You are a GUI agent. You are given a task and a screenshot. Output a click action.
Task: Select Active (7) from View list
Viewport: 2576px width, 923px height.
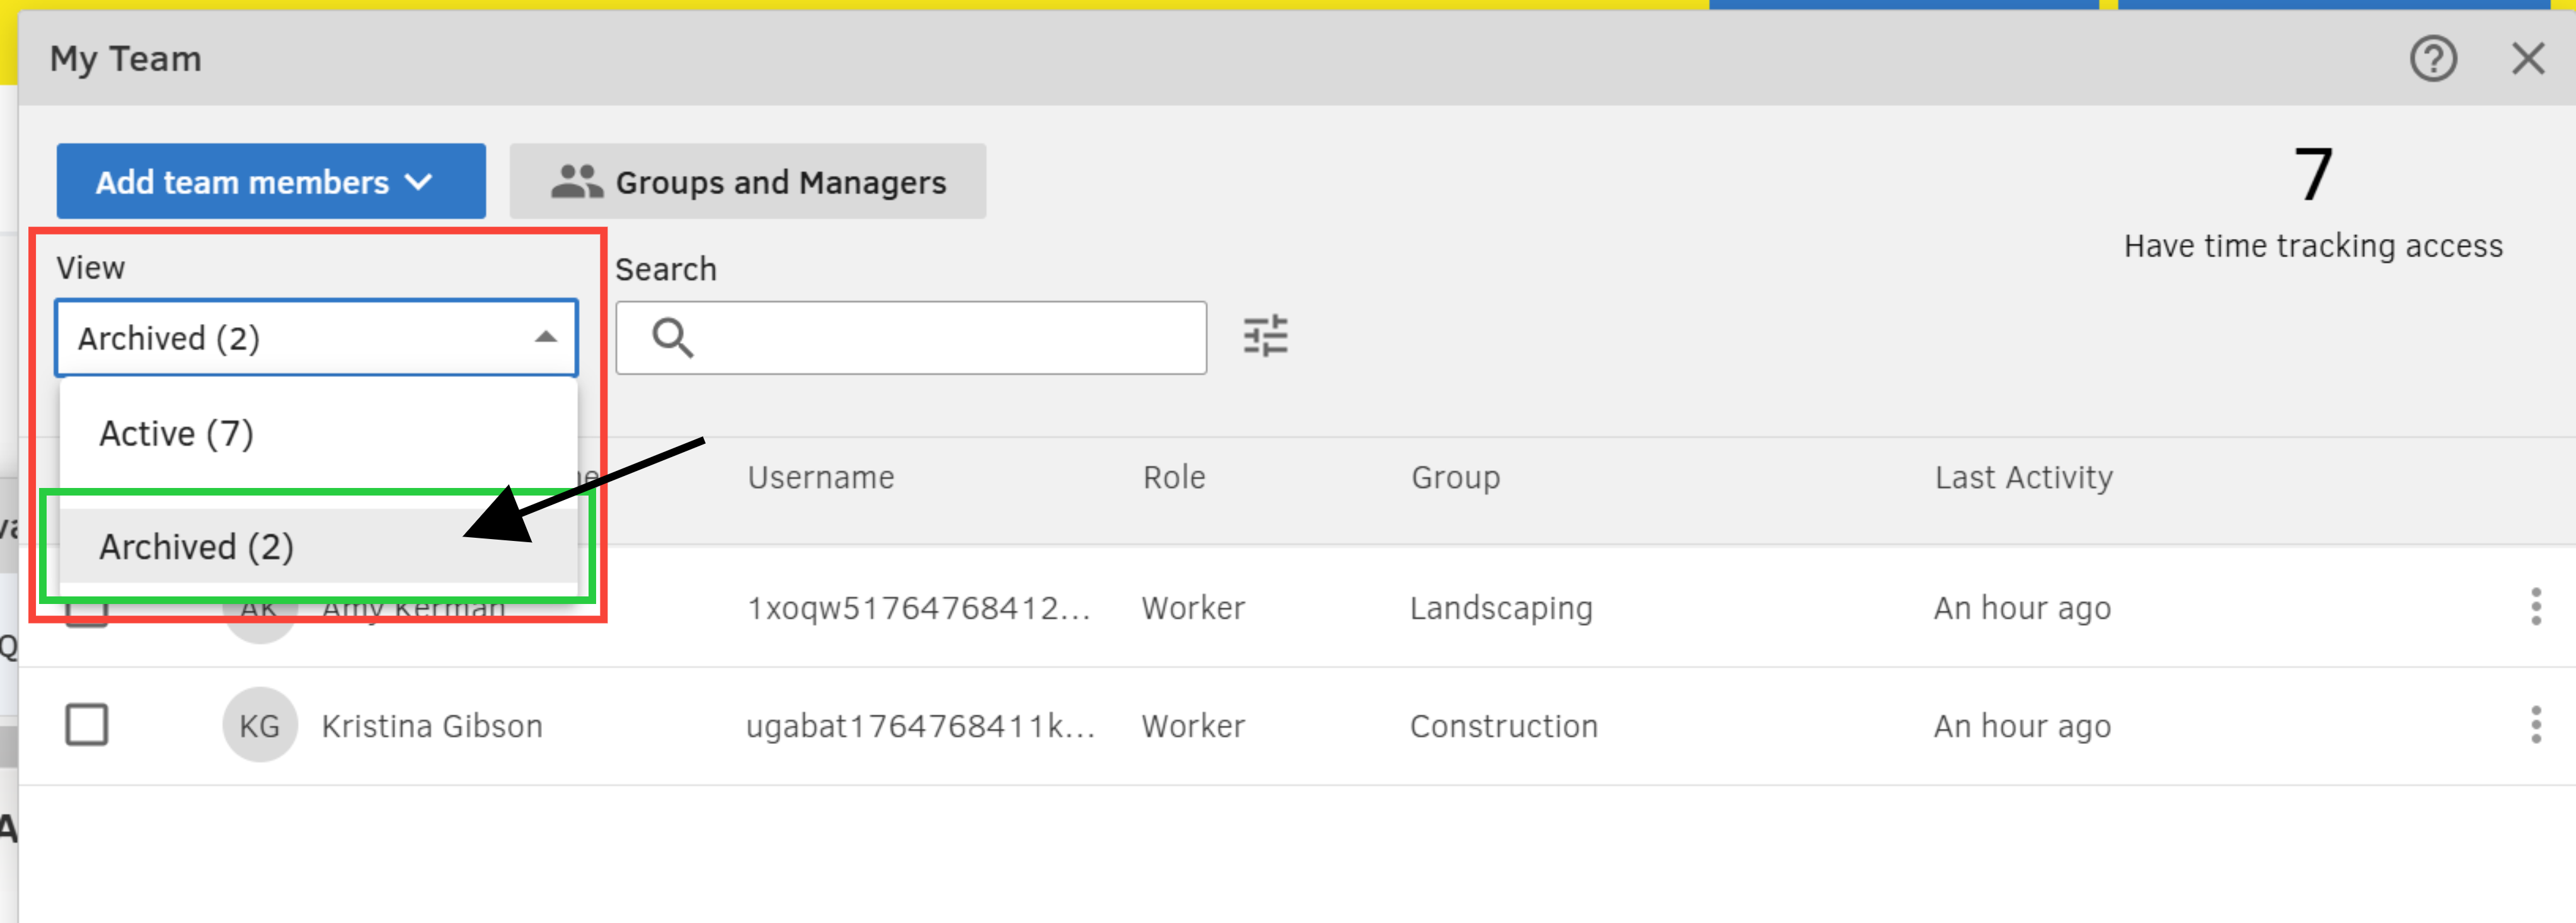177,434
